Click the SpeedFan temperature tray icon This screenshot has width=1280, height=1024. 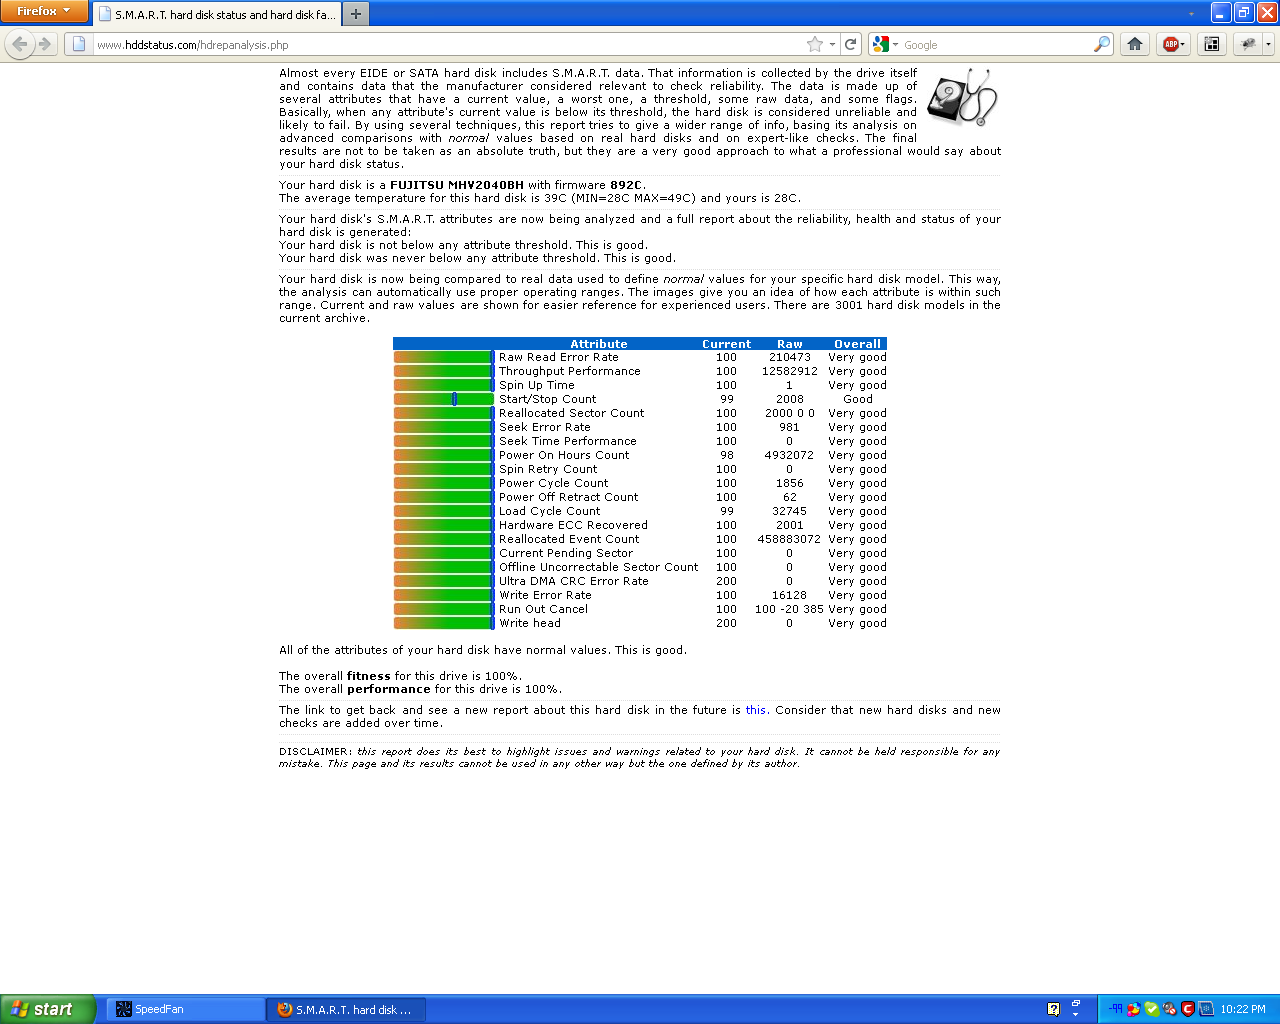pyautogui.click(x=1115, y=1009)
